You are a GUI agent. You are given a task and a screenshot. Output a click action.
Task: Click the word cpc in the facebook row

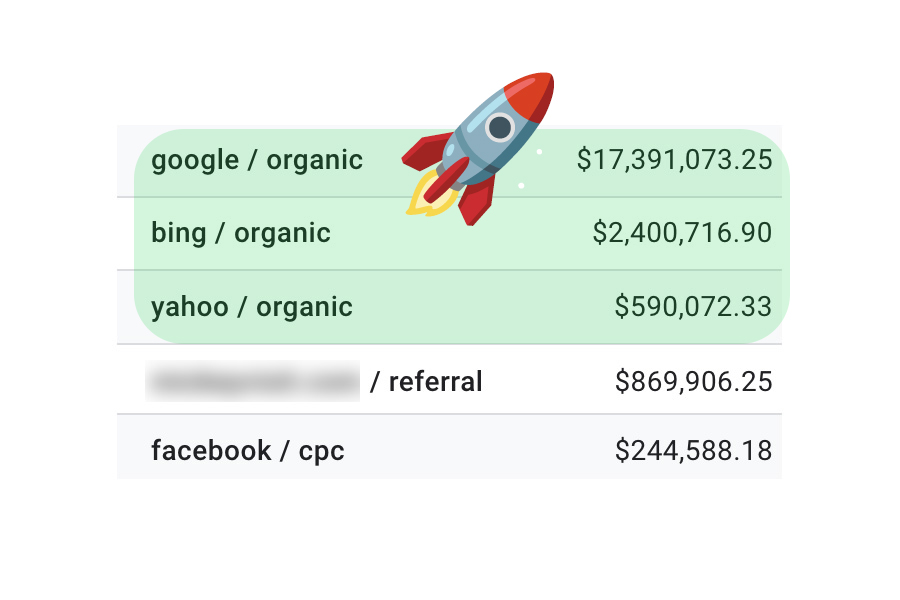[321, 452]
